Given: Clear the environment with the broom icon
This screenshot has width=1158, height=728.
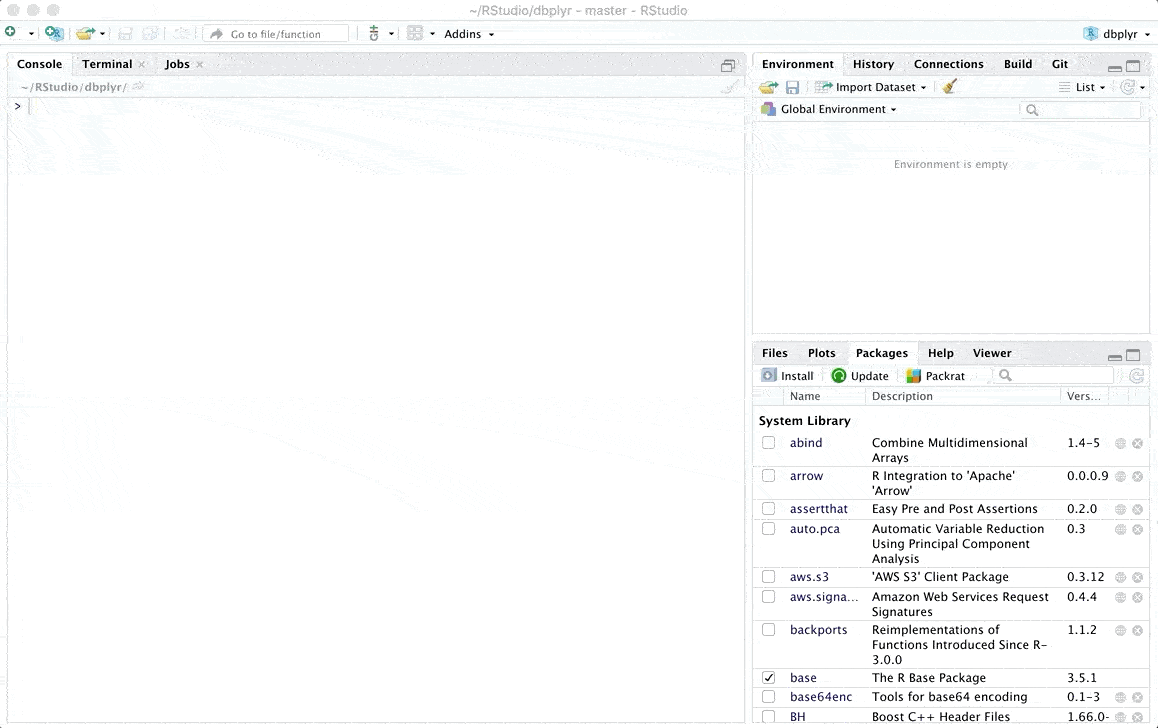Looking at the screenshot, I should click(950, 87).
